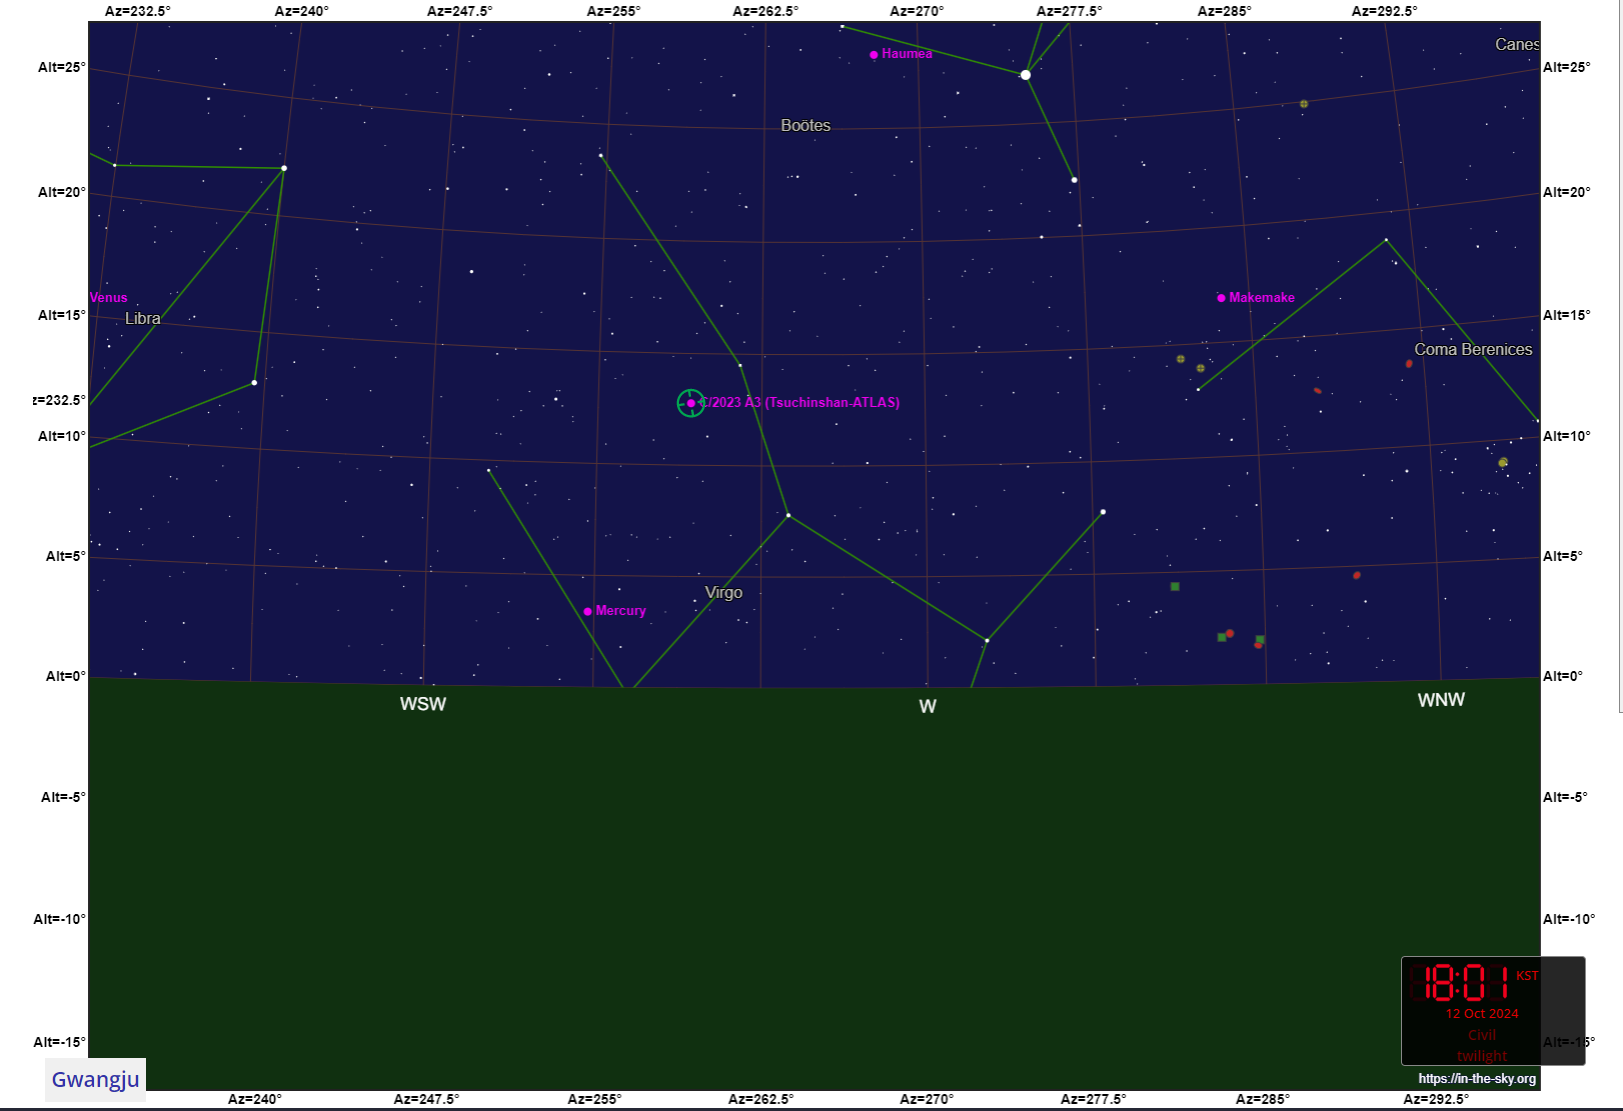
Task: Click the WSW compass direction label
Action: pos(423,704)
